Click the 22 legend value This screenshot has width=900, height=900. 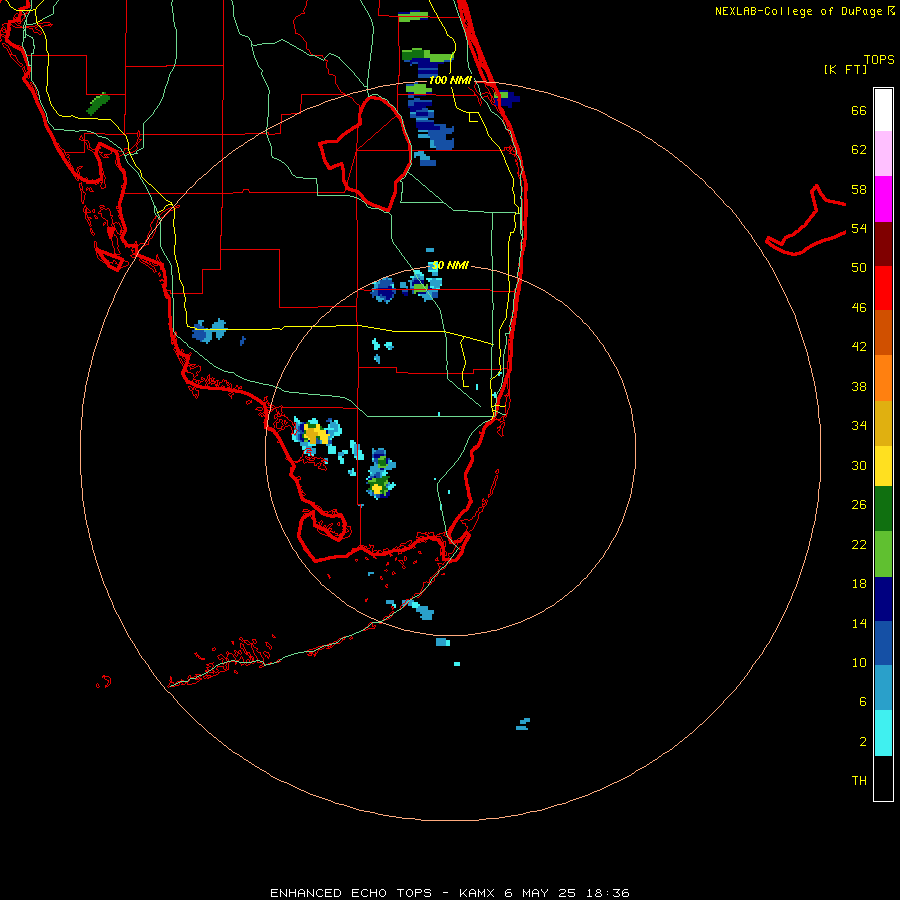(859, 544)
